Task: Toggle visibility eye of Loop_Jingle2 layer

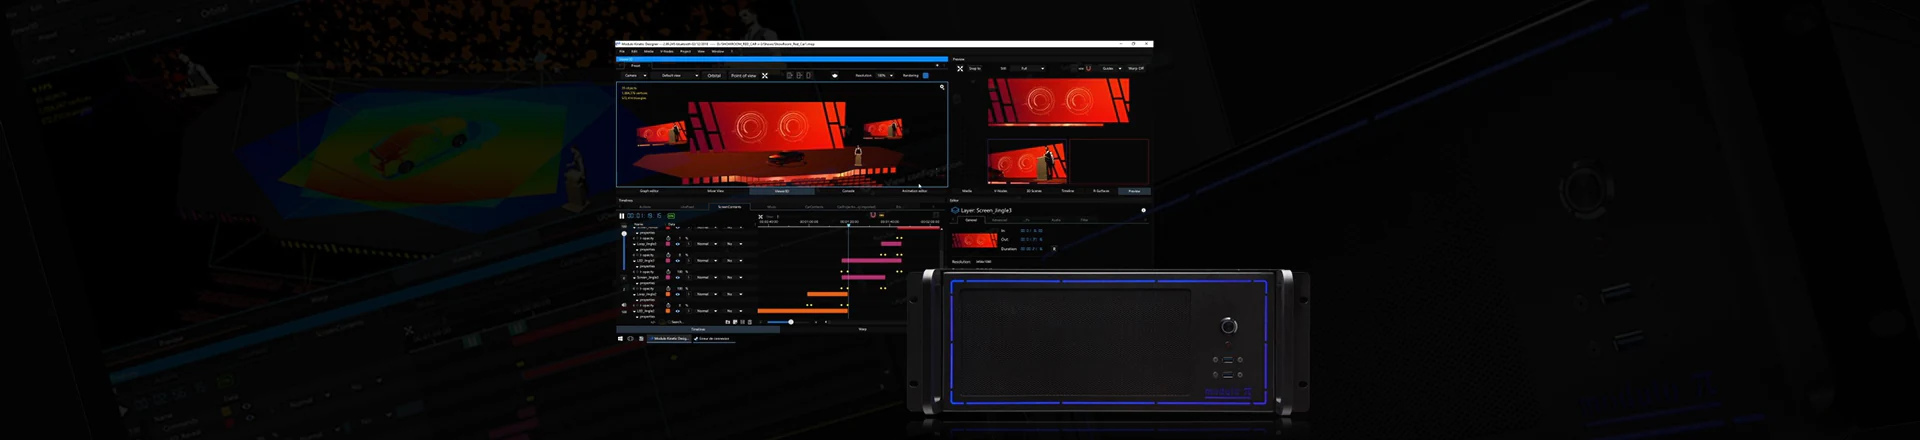Action: pos(678,294)
